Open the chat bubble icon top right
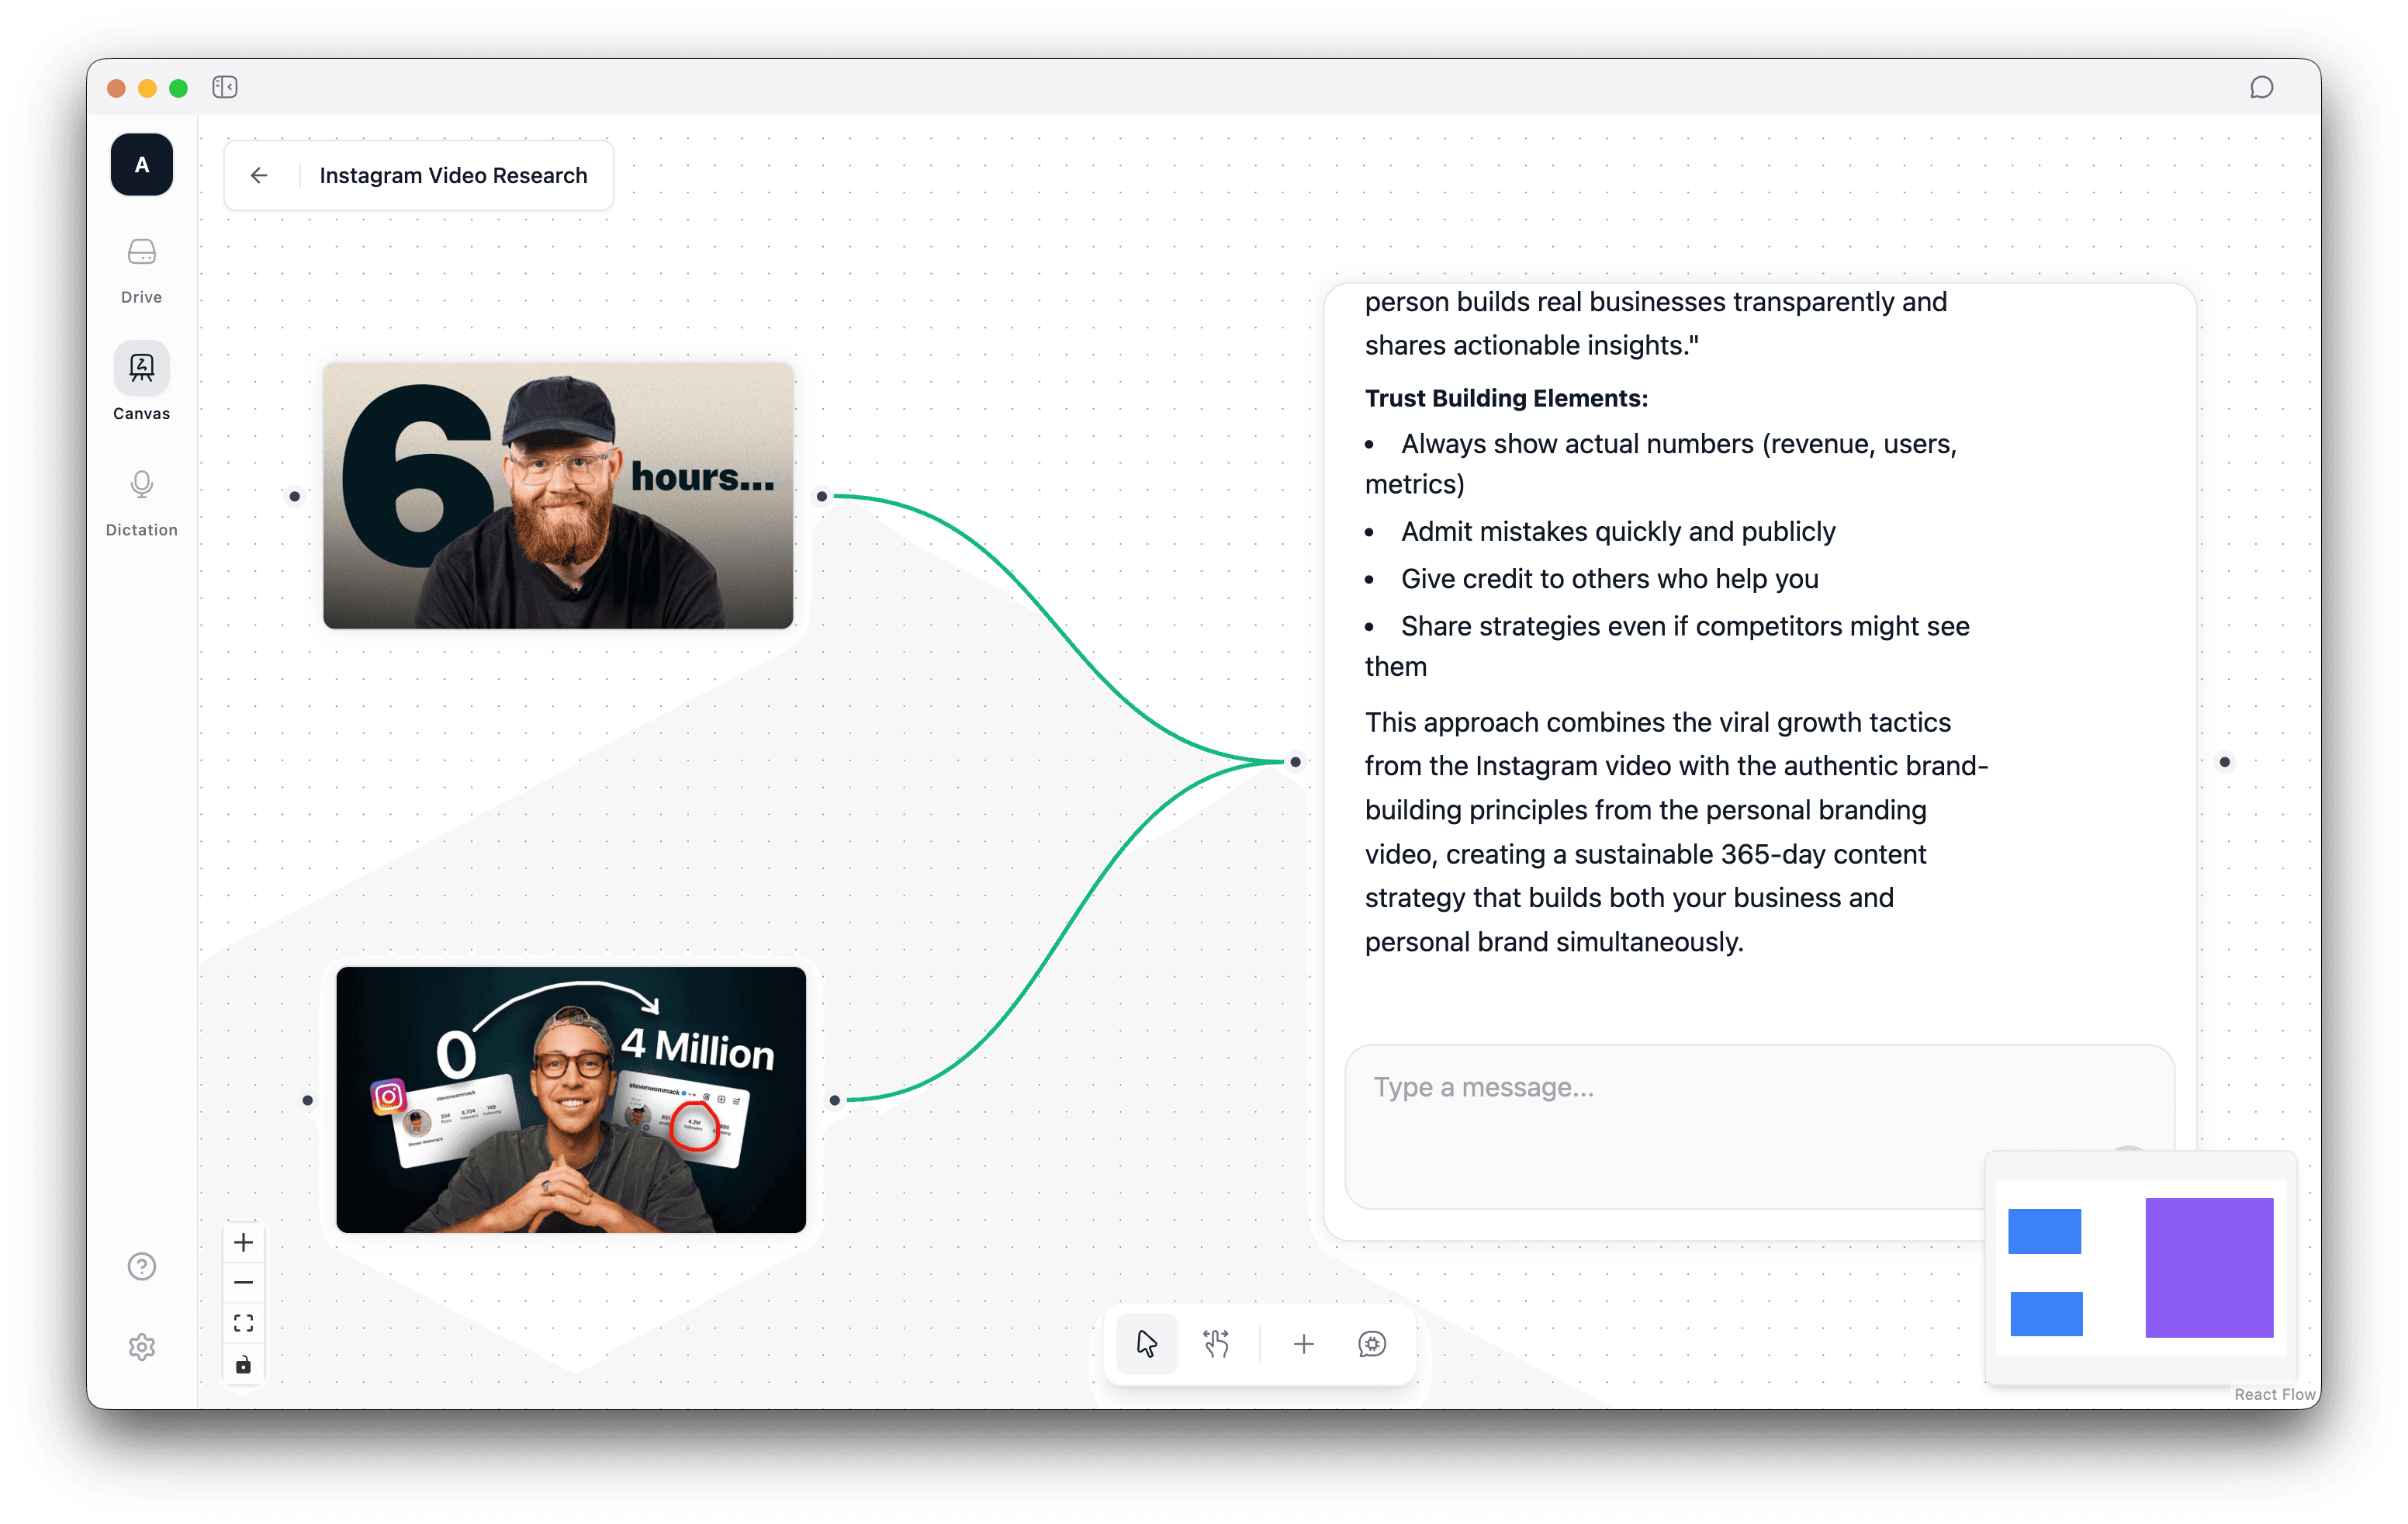The width and height of the screenshot is (2408, 1524). click(2261, 87)
